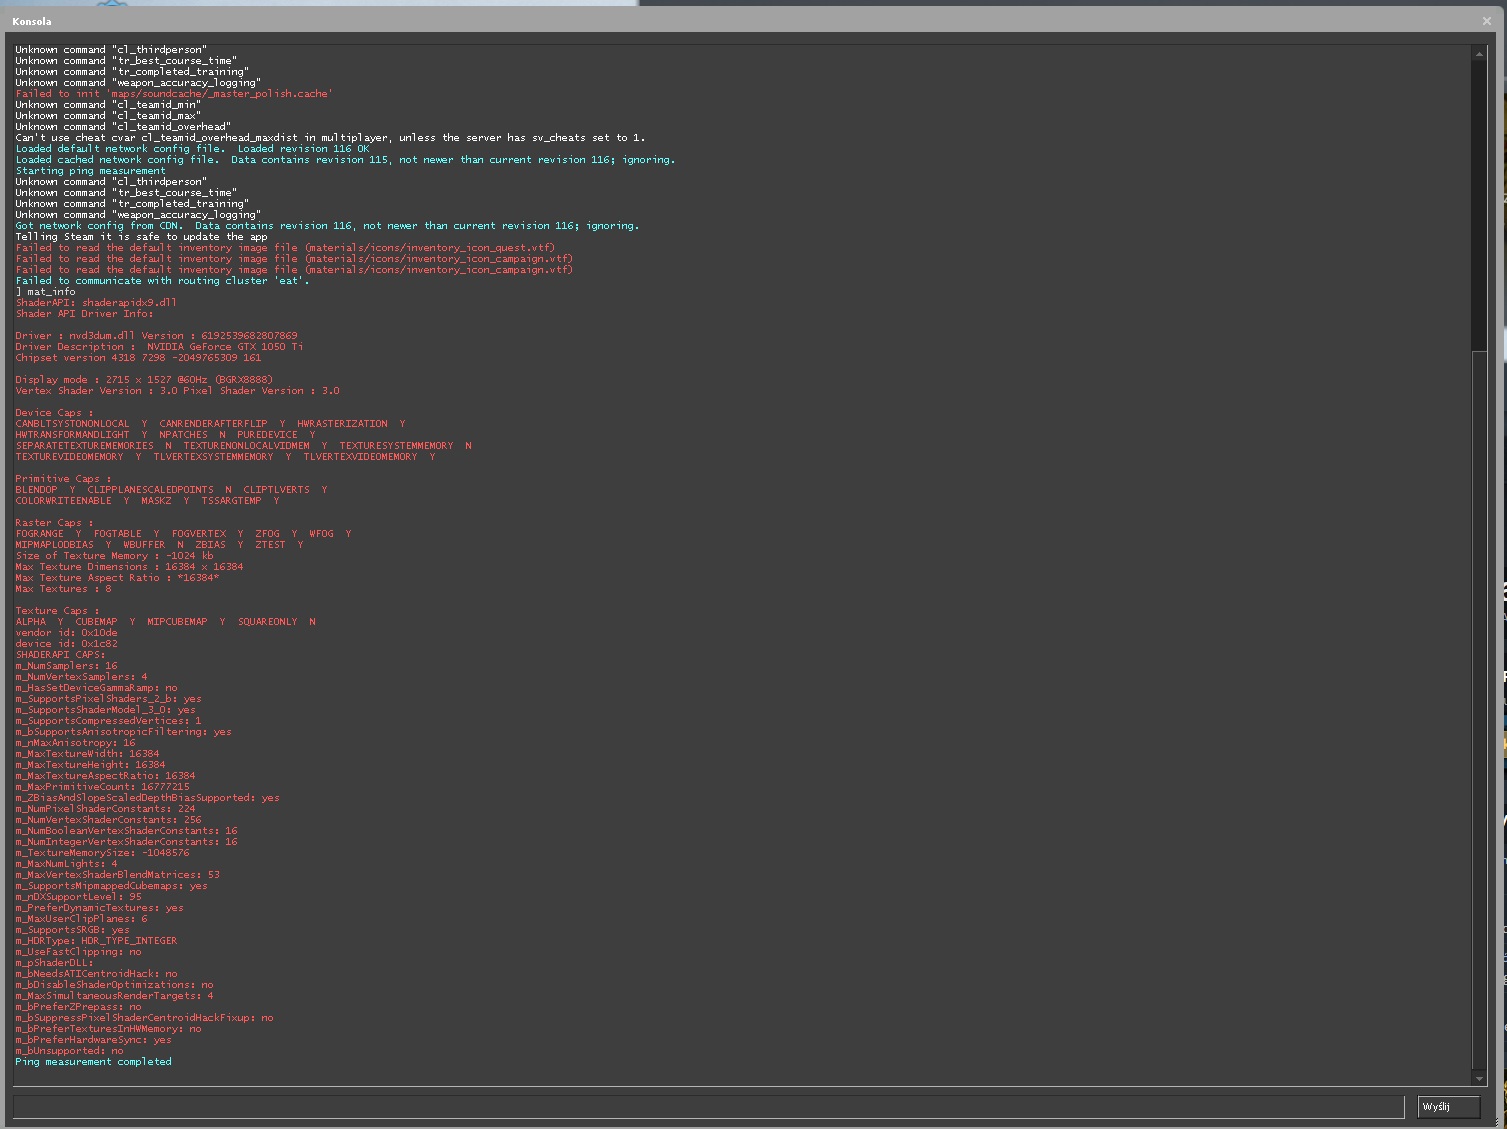Image resolution: width=1507 pixels, height=1129 pixels.
Task: Click the "m_MaxSimultaneousRenderTargets: 4" line
Action: pyautogui.click(x=114, y=996)
